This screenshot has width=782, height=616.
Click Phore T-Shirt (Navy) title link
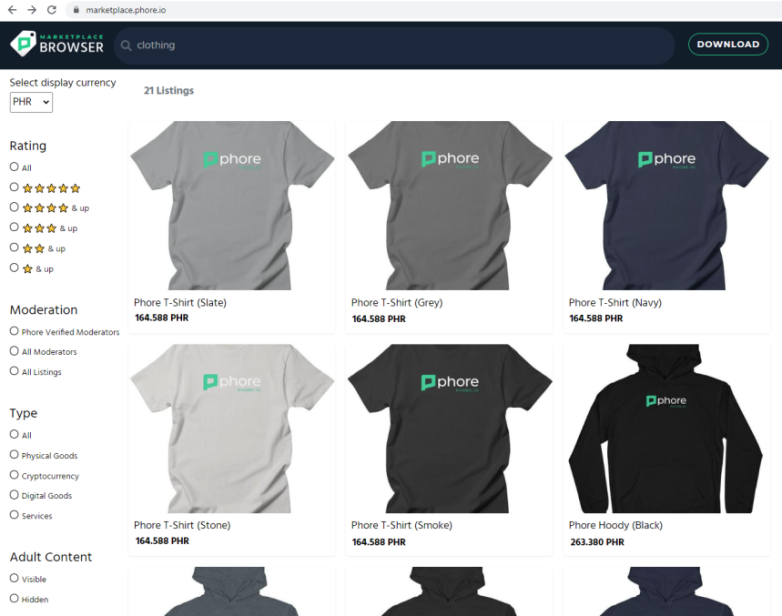(x=615, y=303)
